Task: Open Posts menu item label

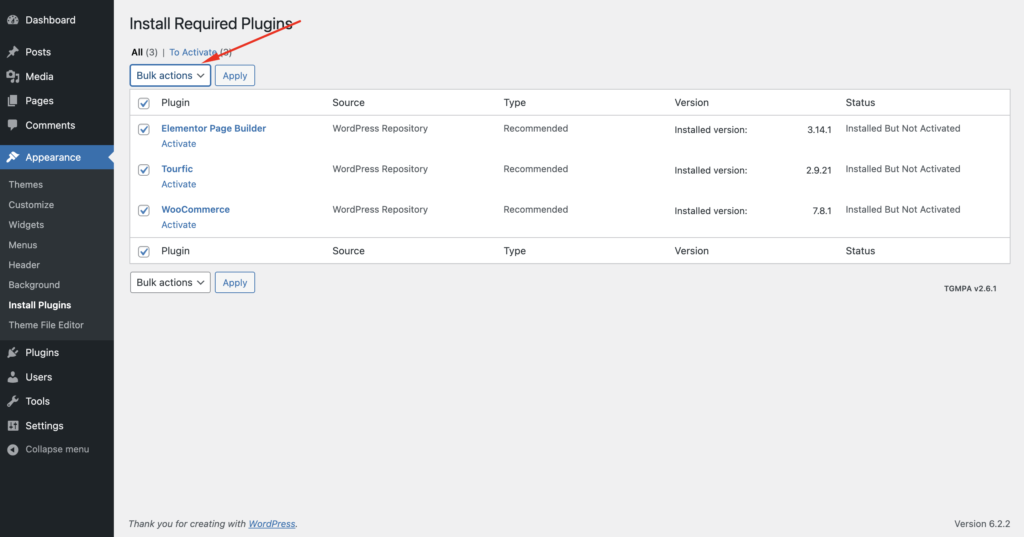Action: (38, 52)
